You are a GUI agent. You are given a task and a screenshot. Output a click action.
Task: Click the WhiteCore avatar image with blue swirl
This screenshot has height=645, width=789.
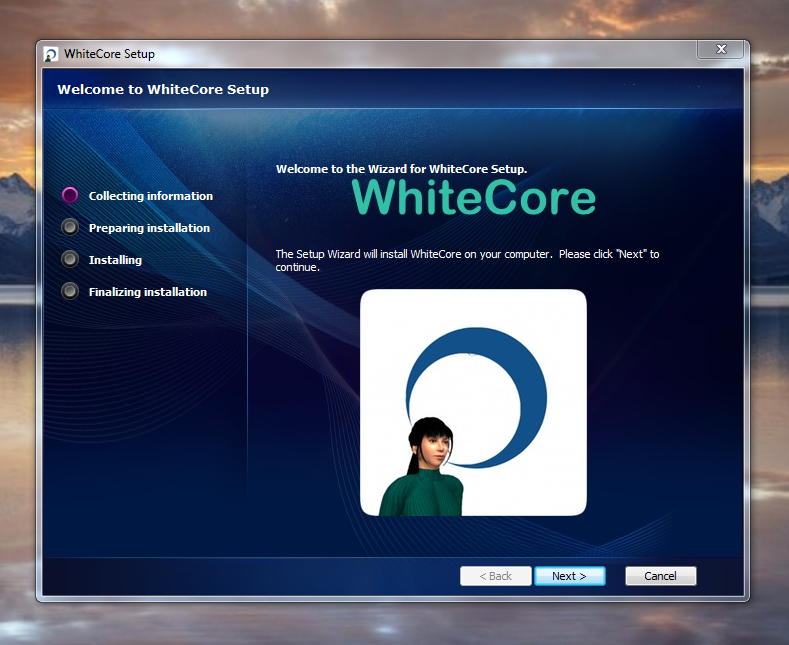[x=474, y=402]
